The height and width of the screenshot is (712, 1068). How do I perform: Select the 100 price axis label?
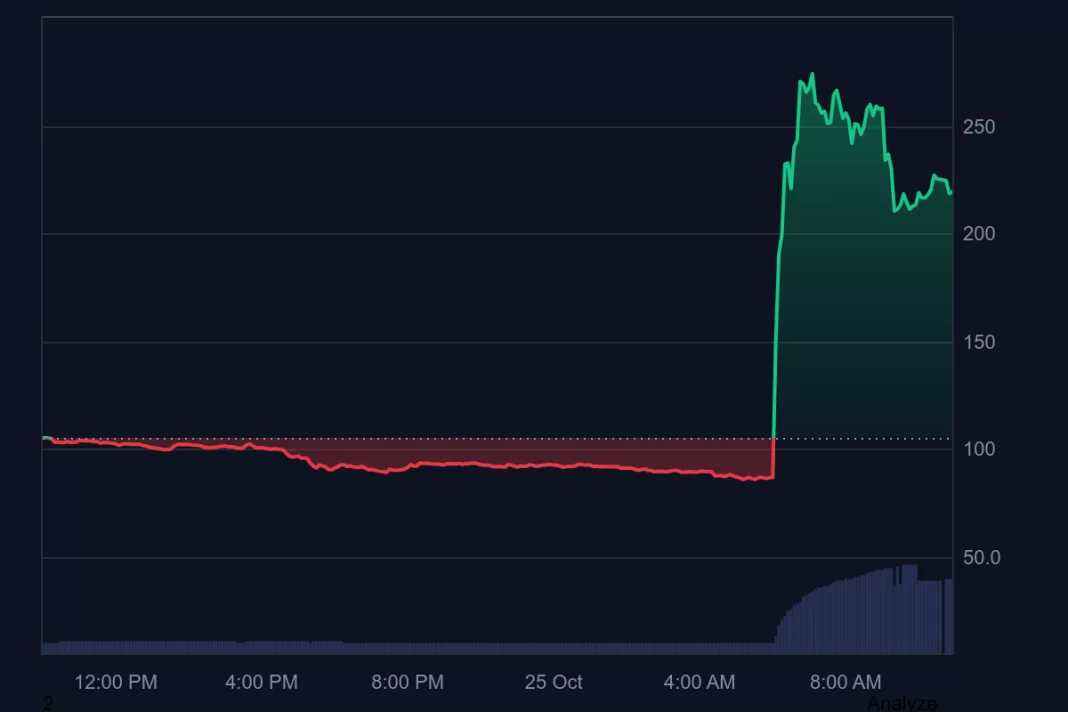coord(979,449)
